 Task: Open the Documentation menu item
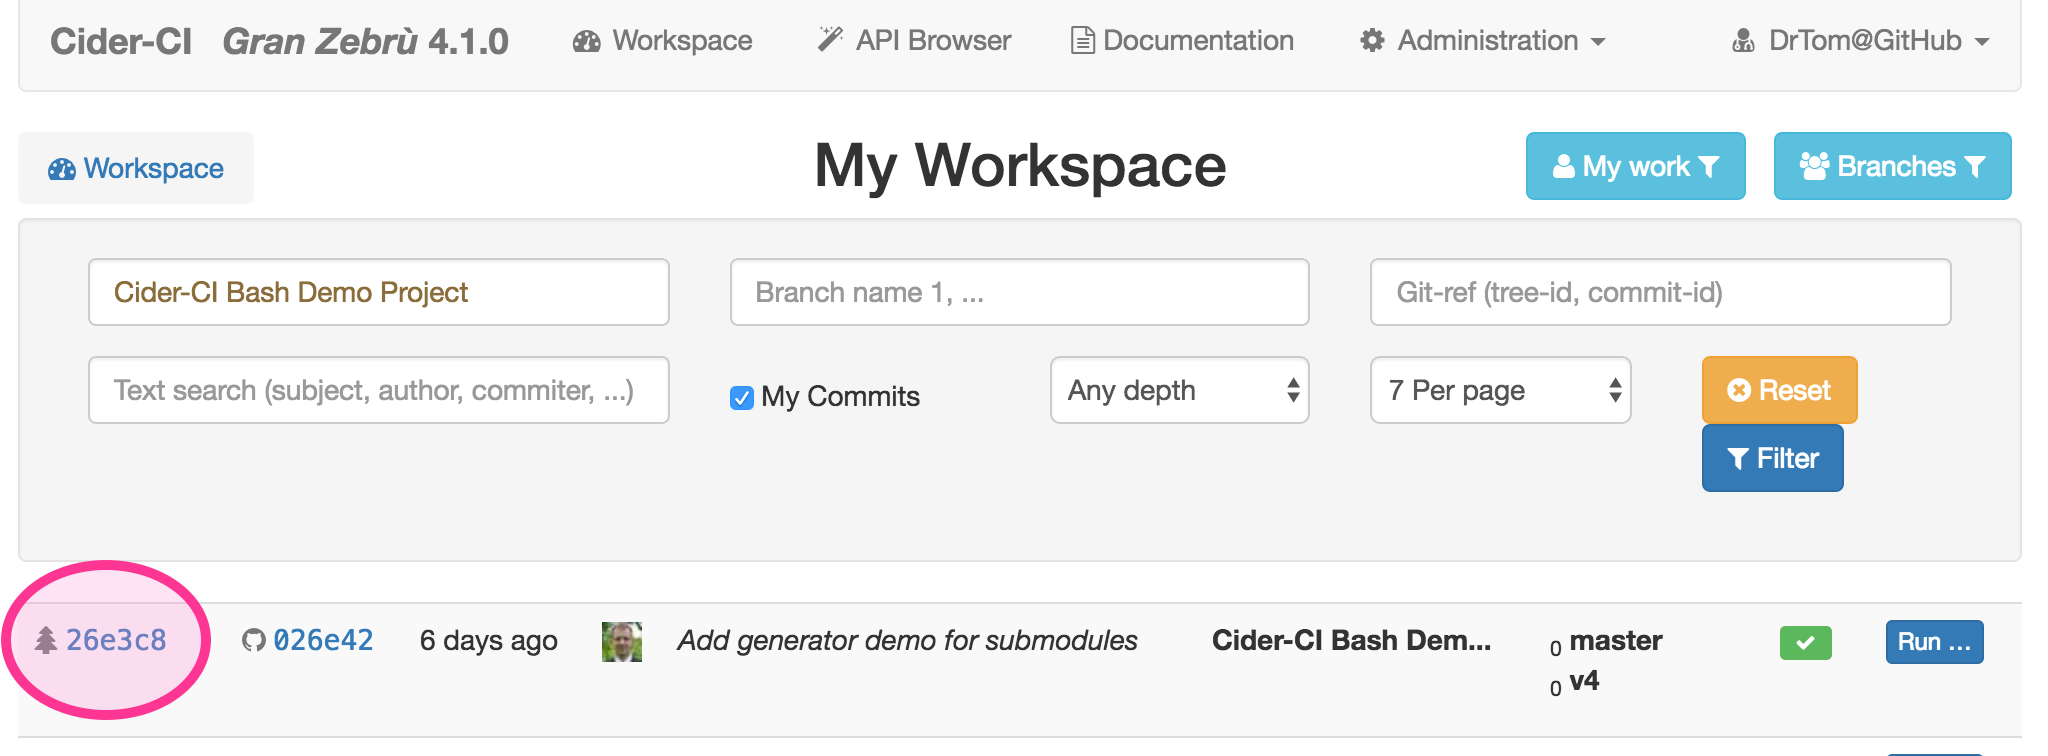(1182, 41)
